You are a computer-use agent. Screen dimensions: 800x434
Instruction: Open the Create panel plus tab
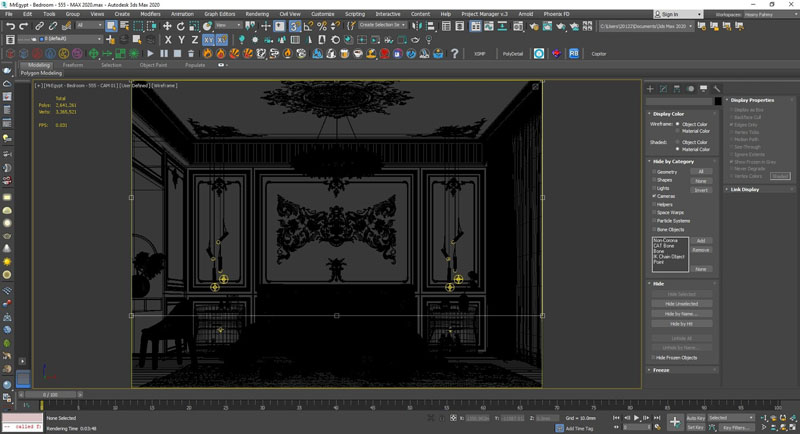(650, 89)
